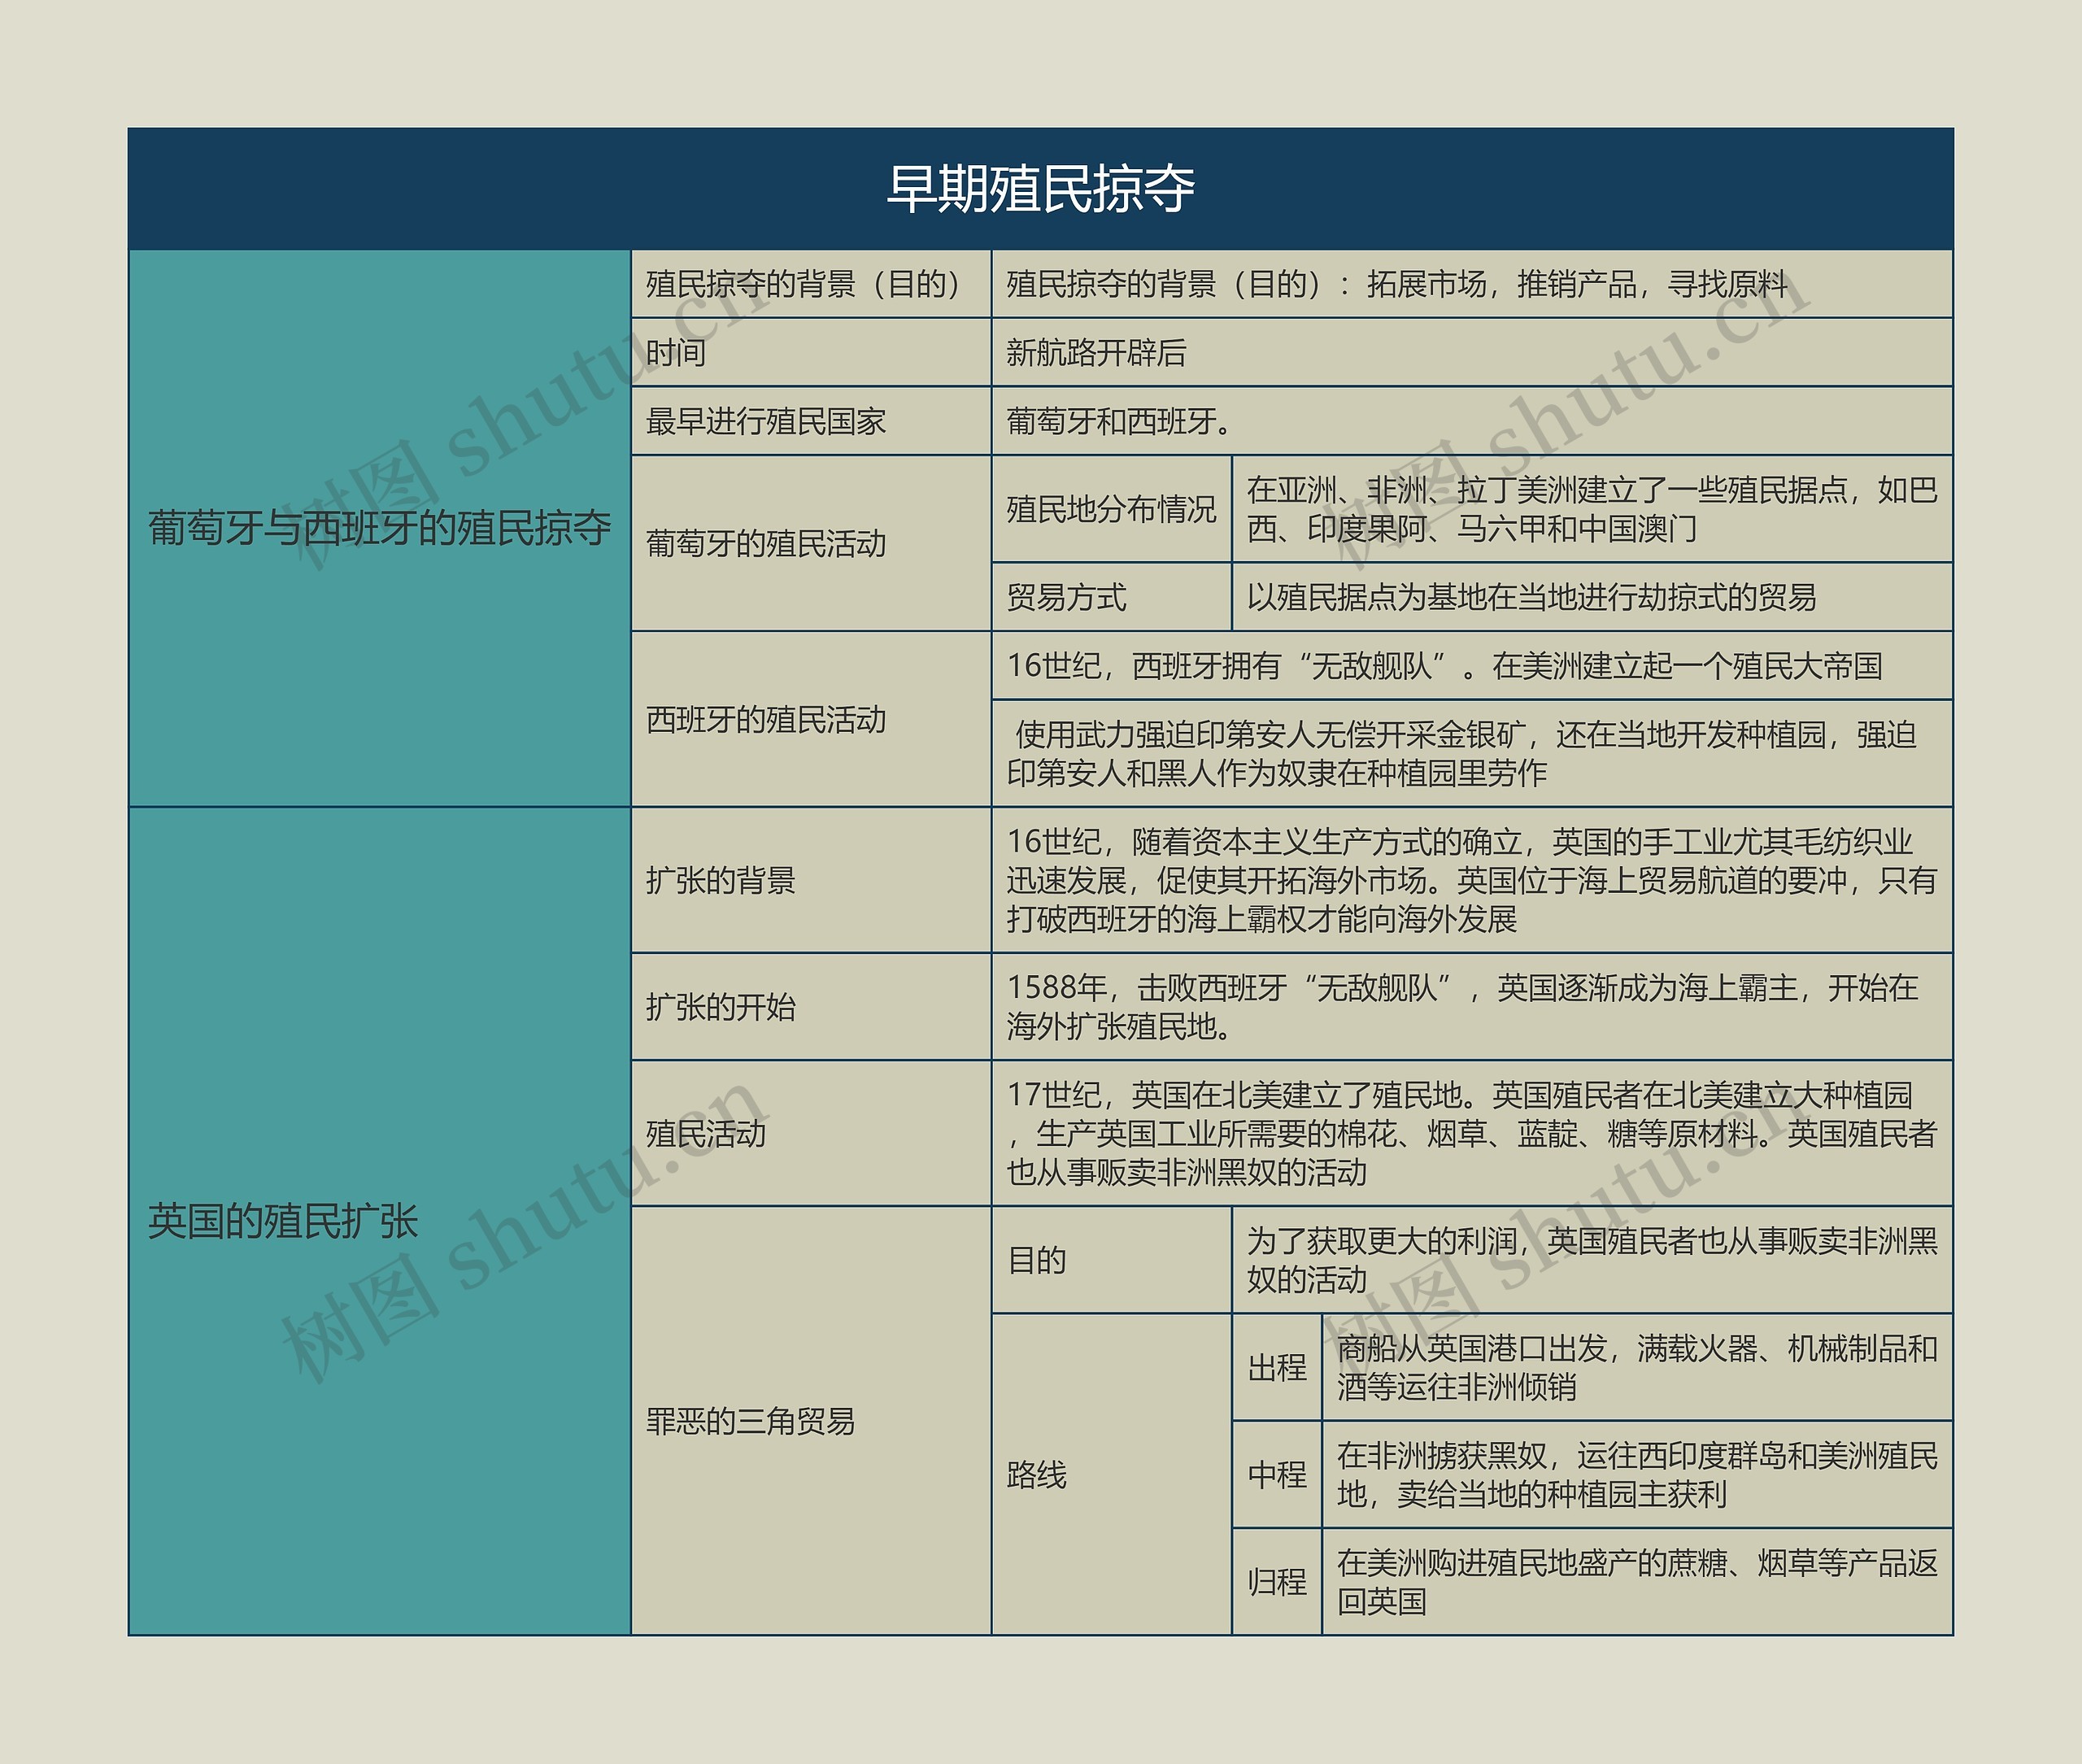This screenshot has width=2082, height=1764.
Task: Click the 殖民掠夺的背景（目的） label cell
Action: pyautogui.click(x=811, y=284)
